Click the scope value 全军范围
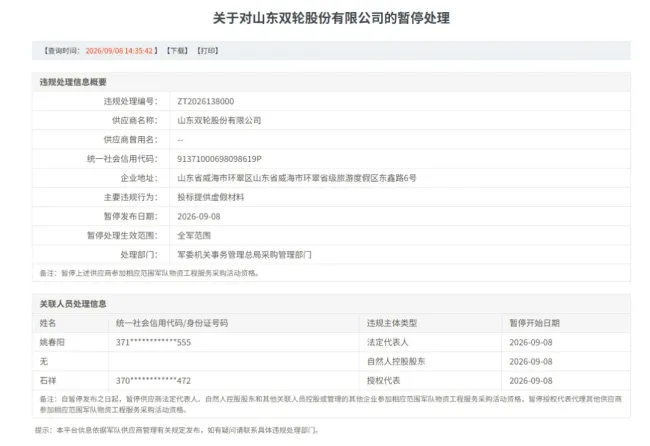 tap(194, 235)
